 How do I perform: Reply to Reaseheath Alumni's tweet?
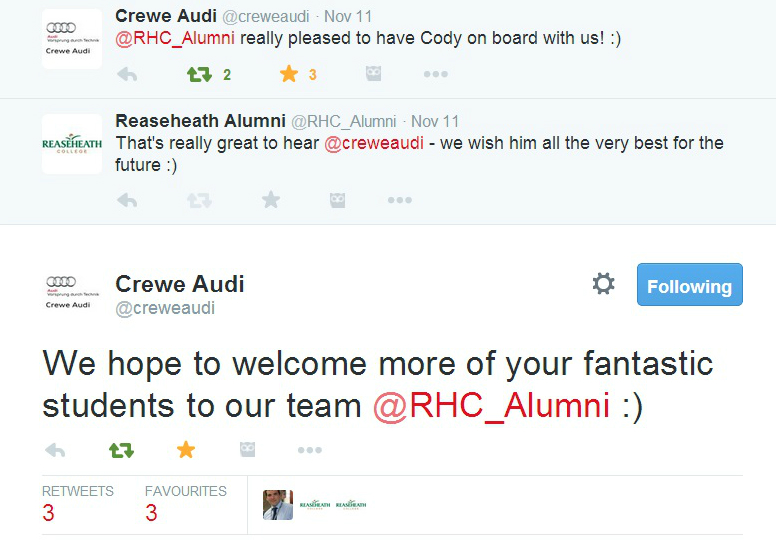point(127,200)
